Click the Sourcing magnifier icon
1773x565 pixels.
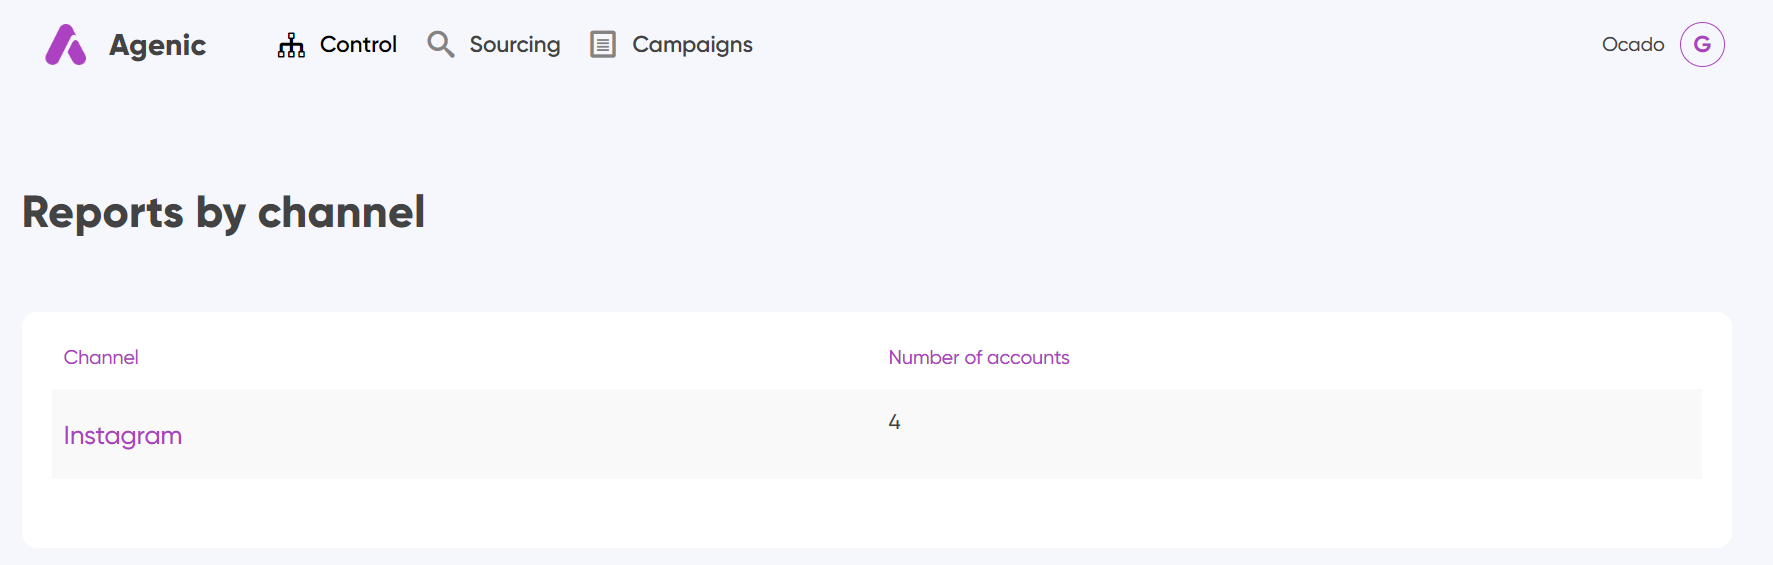coord(440,45)
